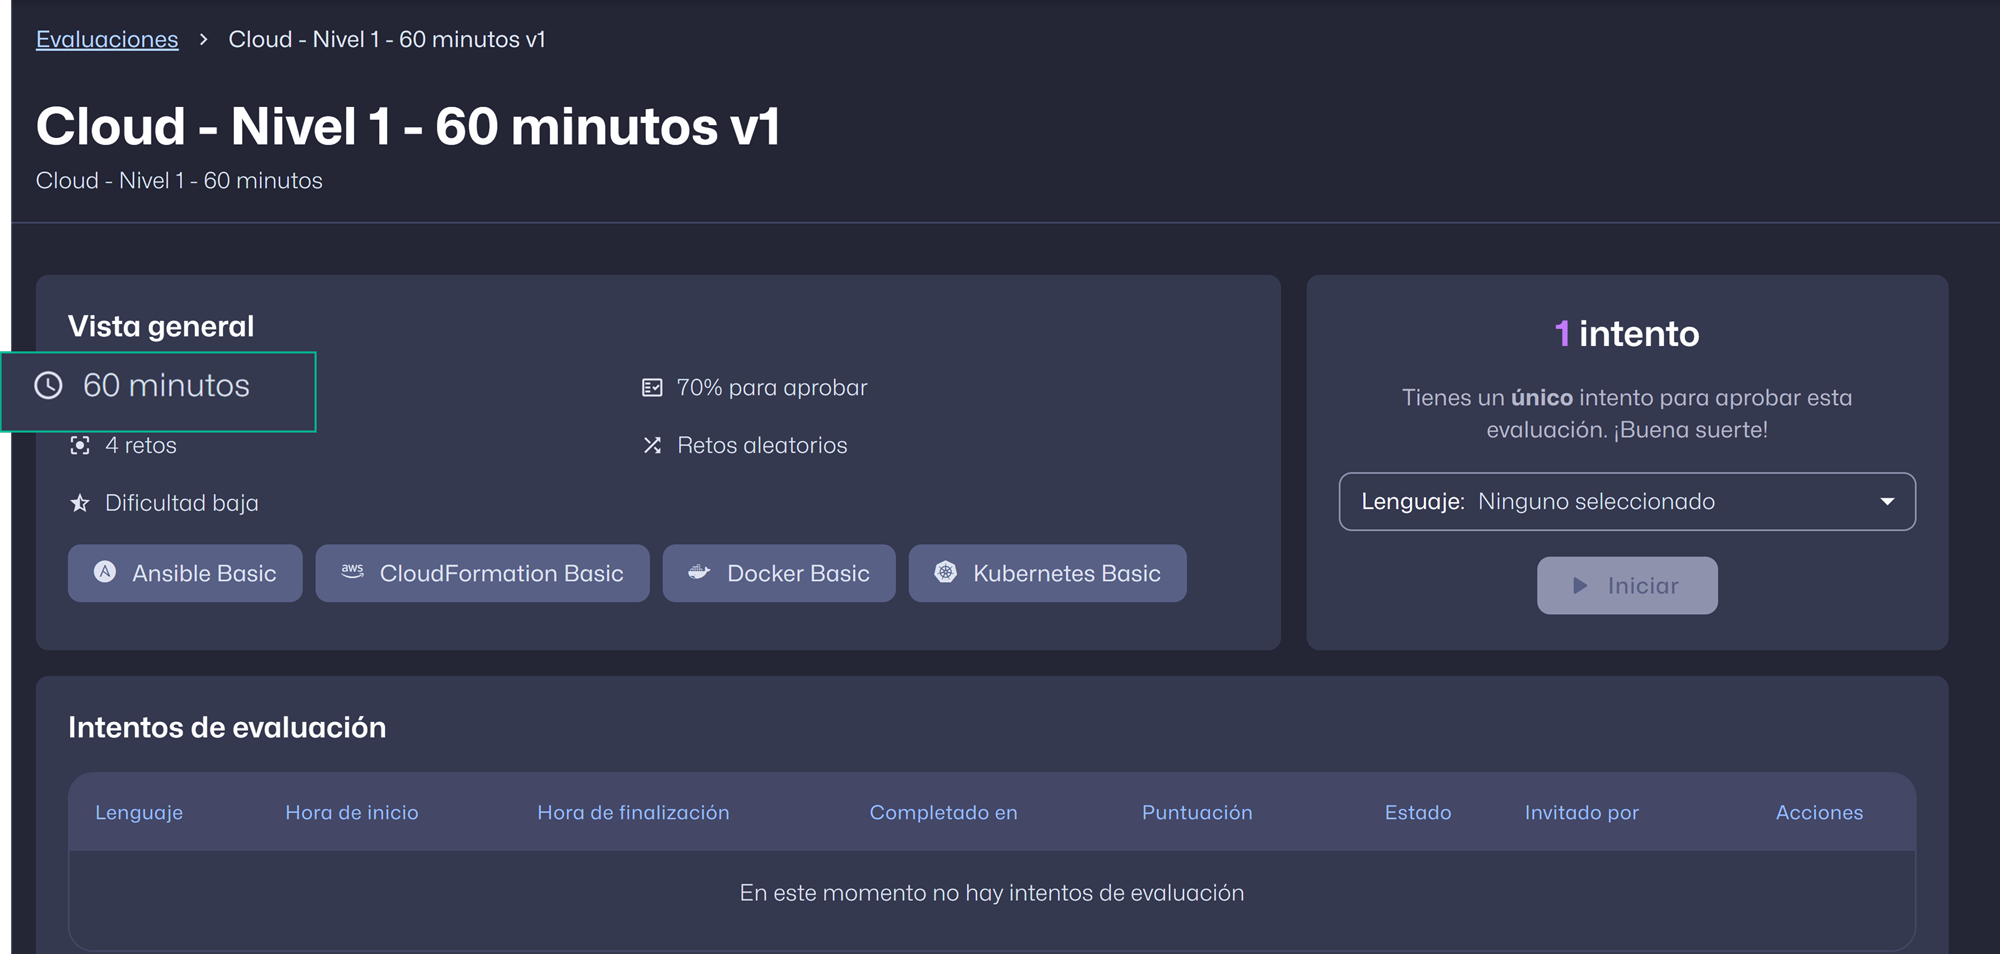
Task: Click the Kubernetes wheel icon
Action: pyautogui.click(x=945, y=572)
